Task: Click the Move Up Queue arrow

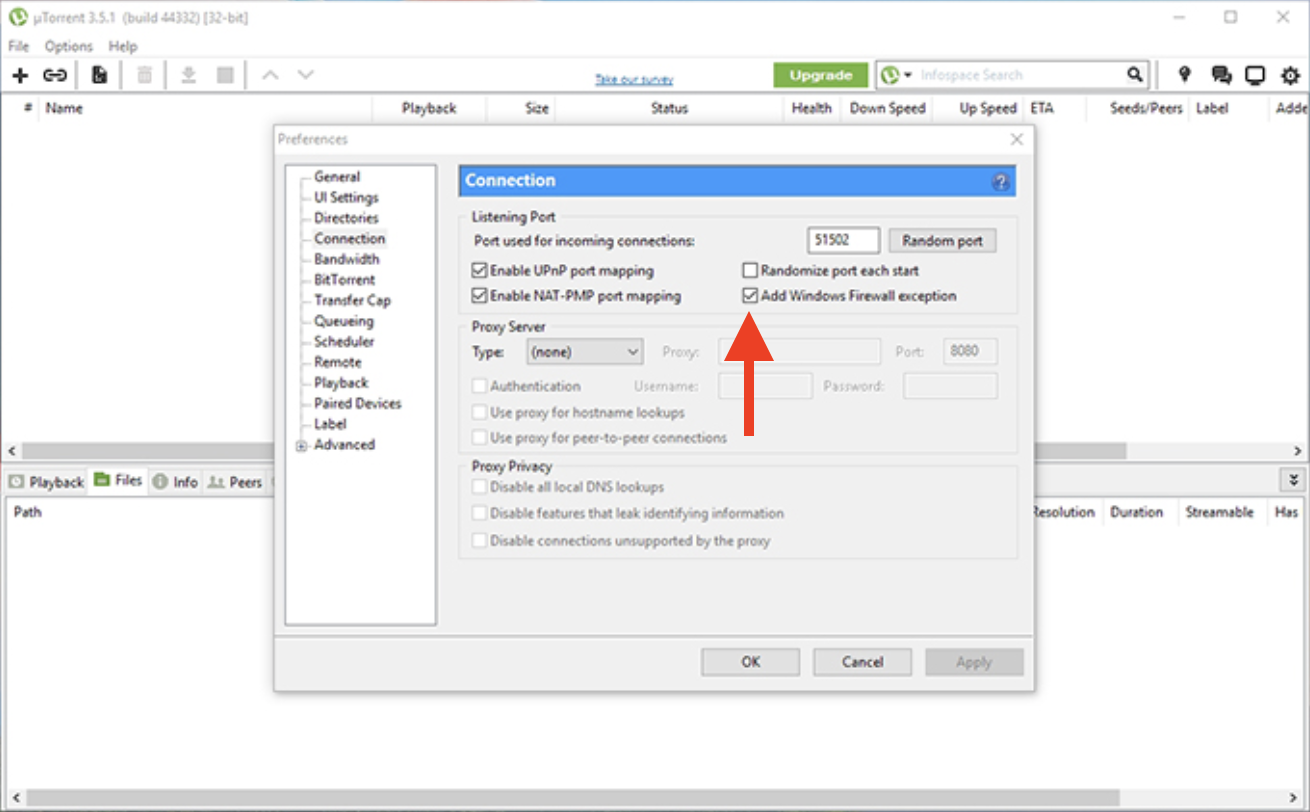Action: pos(270,75)
